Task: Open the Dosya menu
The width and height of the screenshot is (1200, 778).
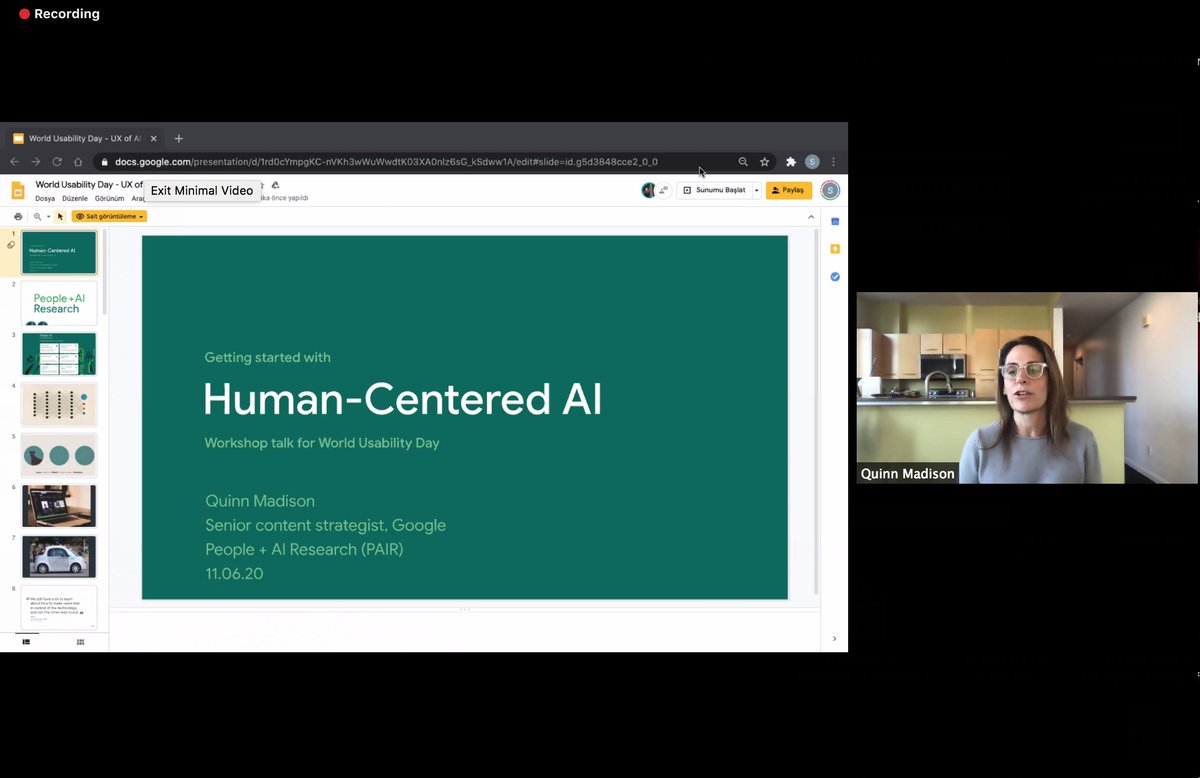Action: (x=45, y=199)
